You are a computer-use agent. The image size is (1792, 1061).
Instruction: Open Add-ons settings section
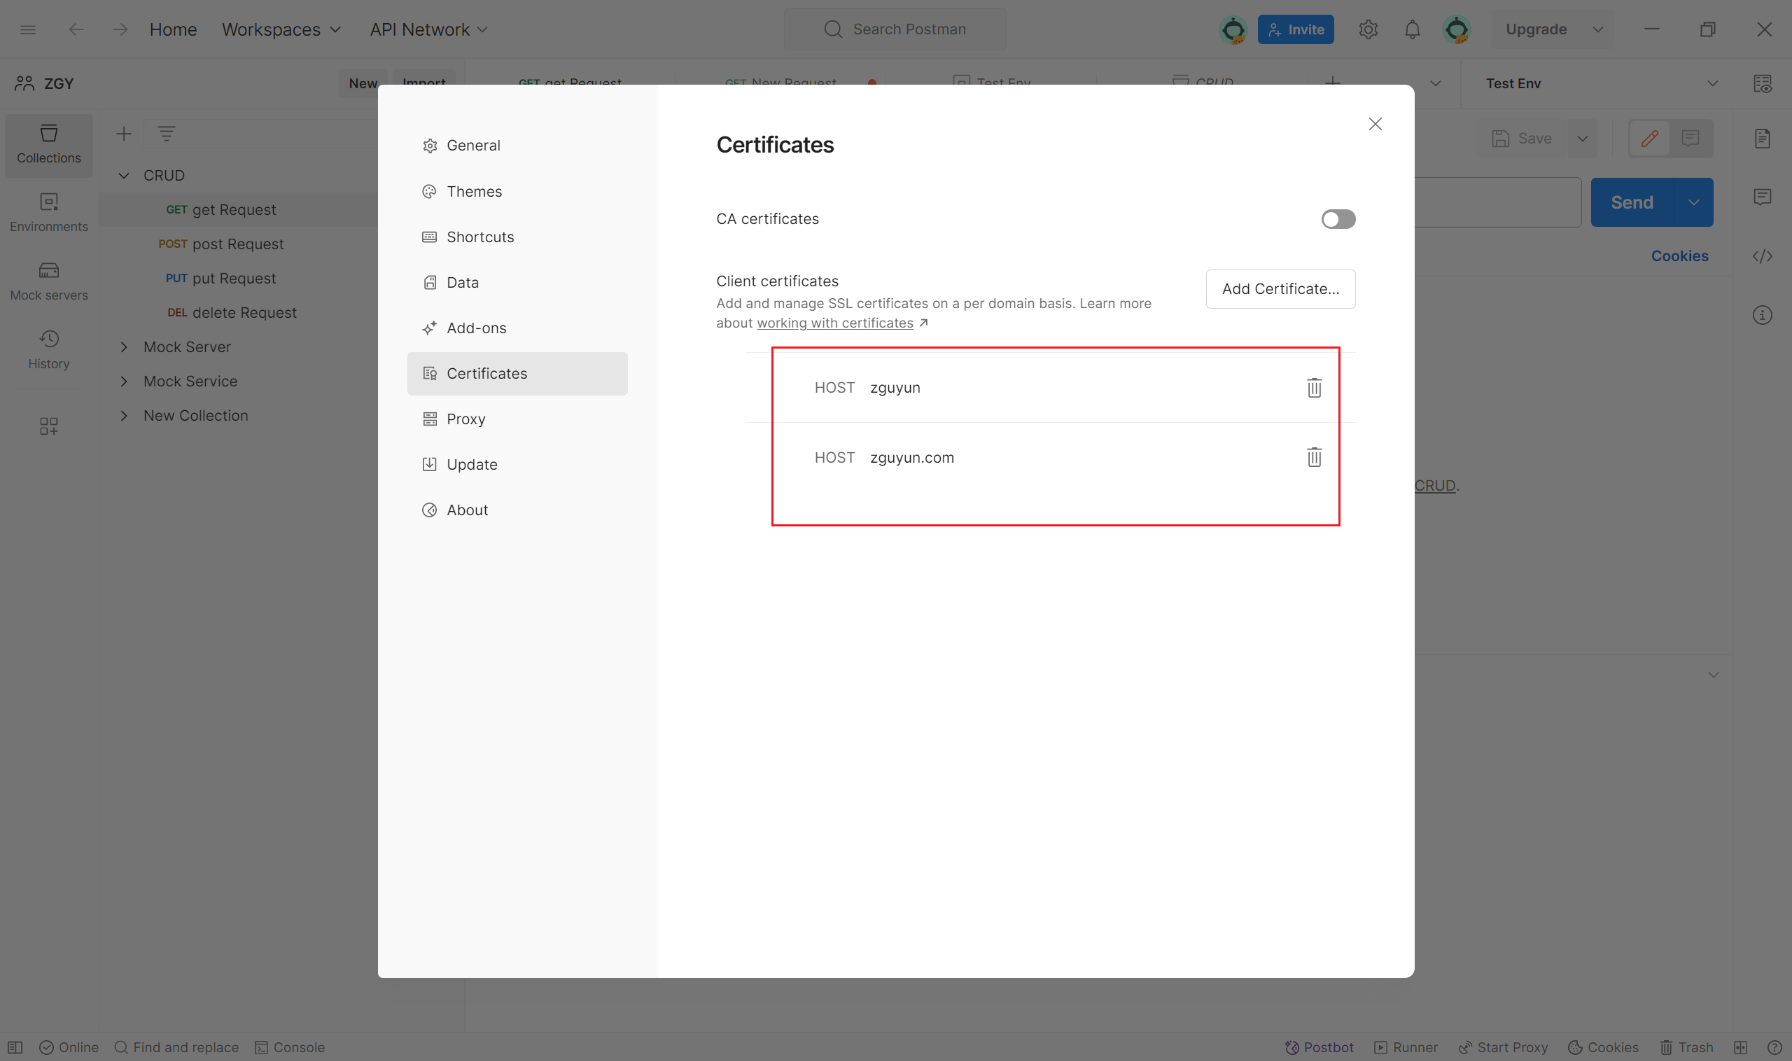click(x=517, y=328)
